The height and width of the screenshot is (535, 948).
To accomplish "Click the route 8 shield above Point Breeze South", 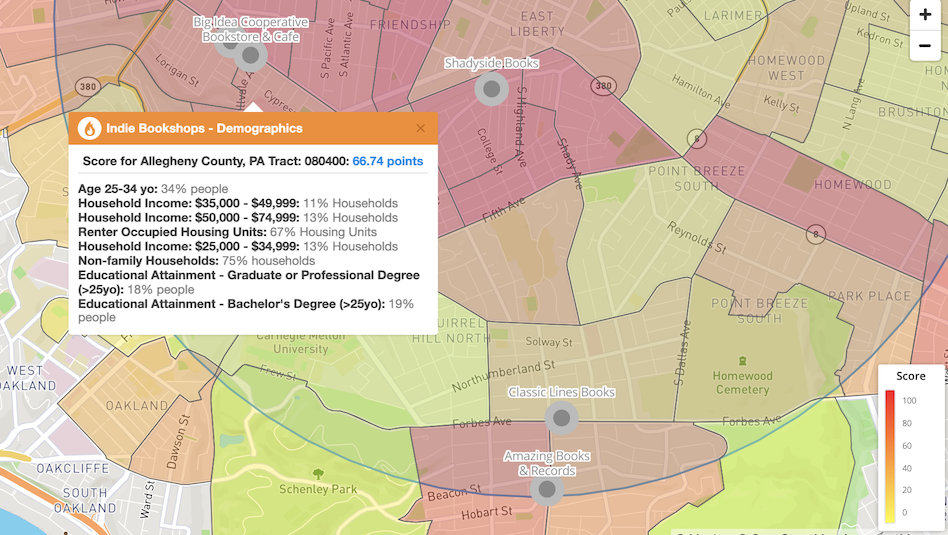I will [697, 139].
